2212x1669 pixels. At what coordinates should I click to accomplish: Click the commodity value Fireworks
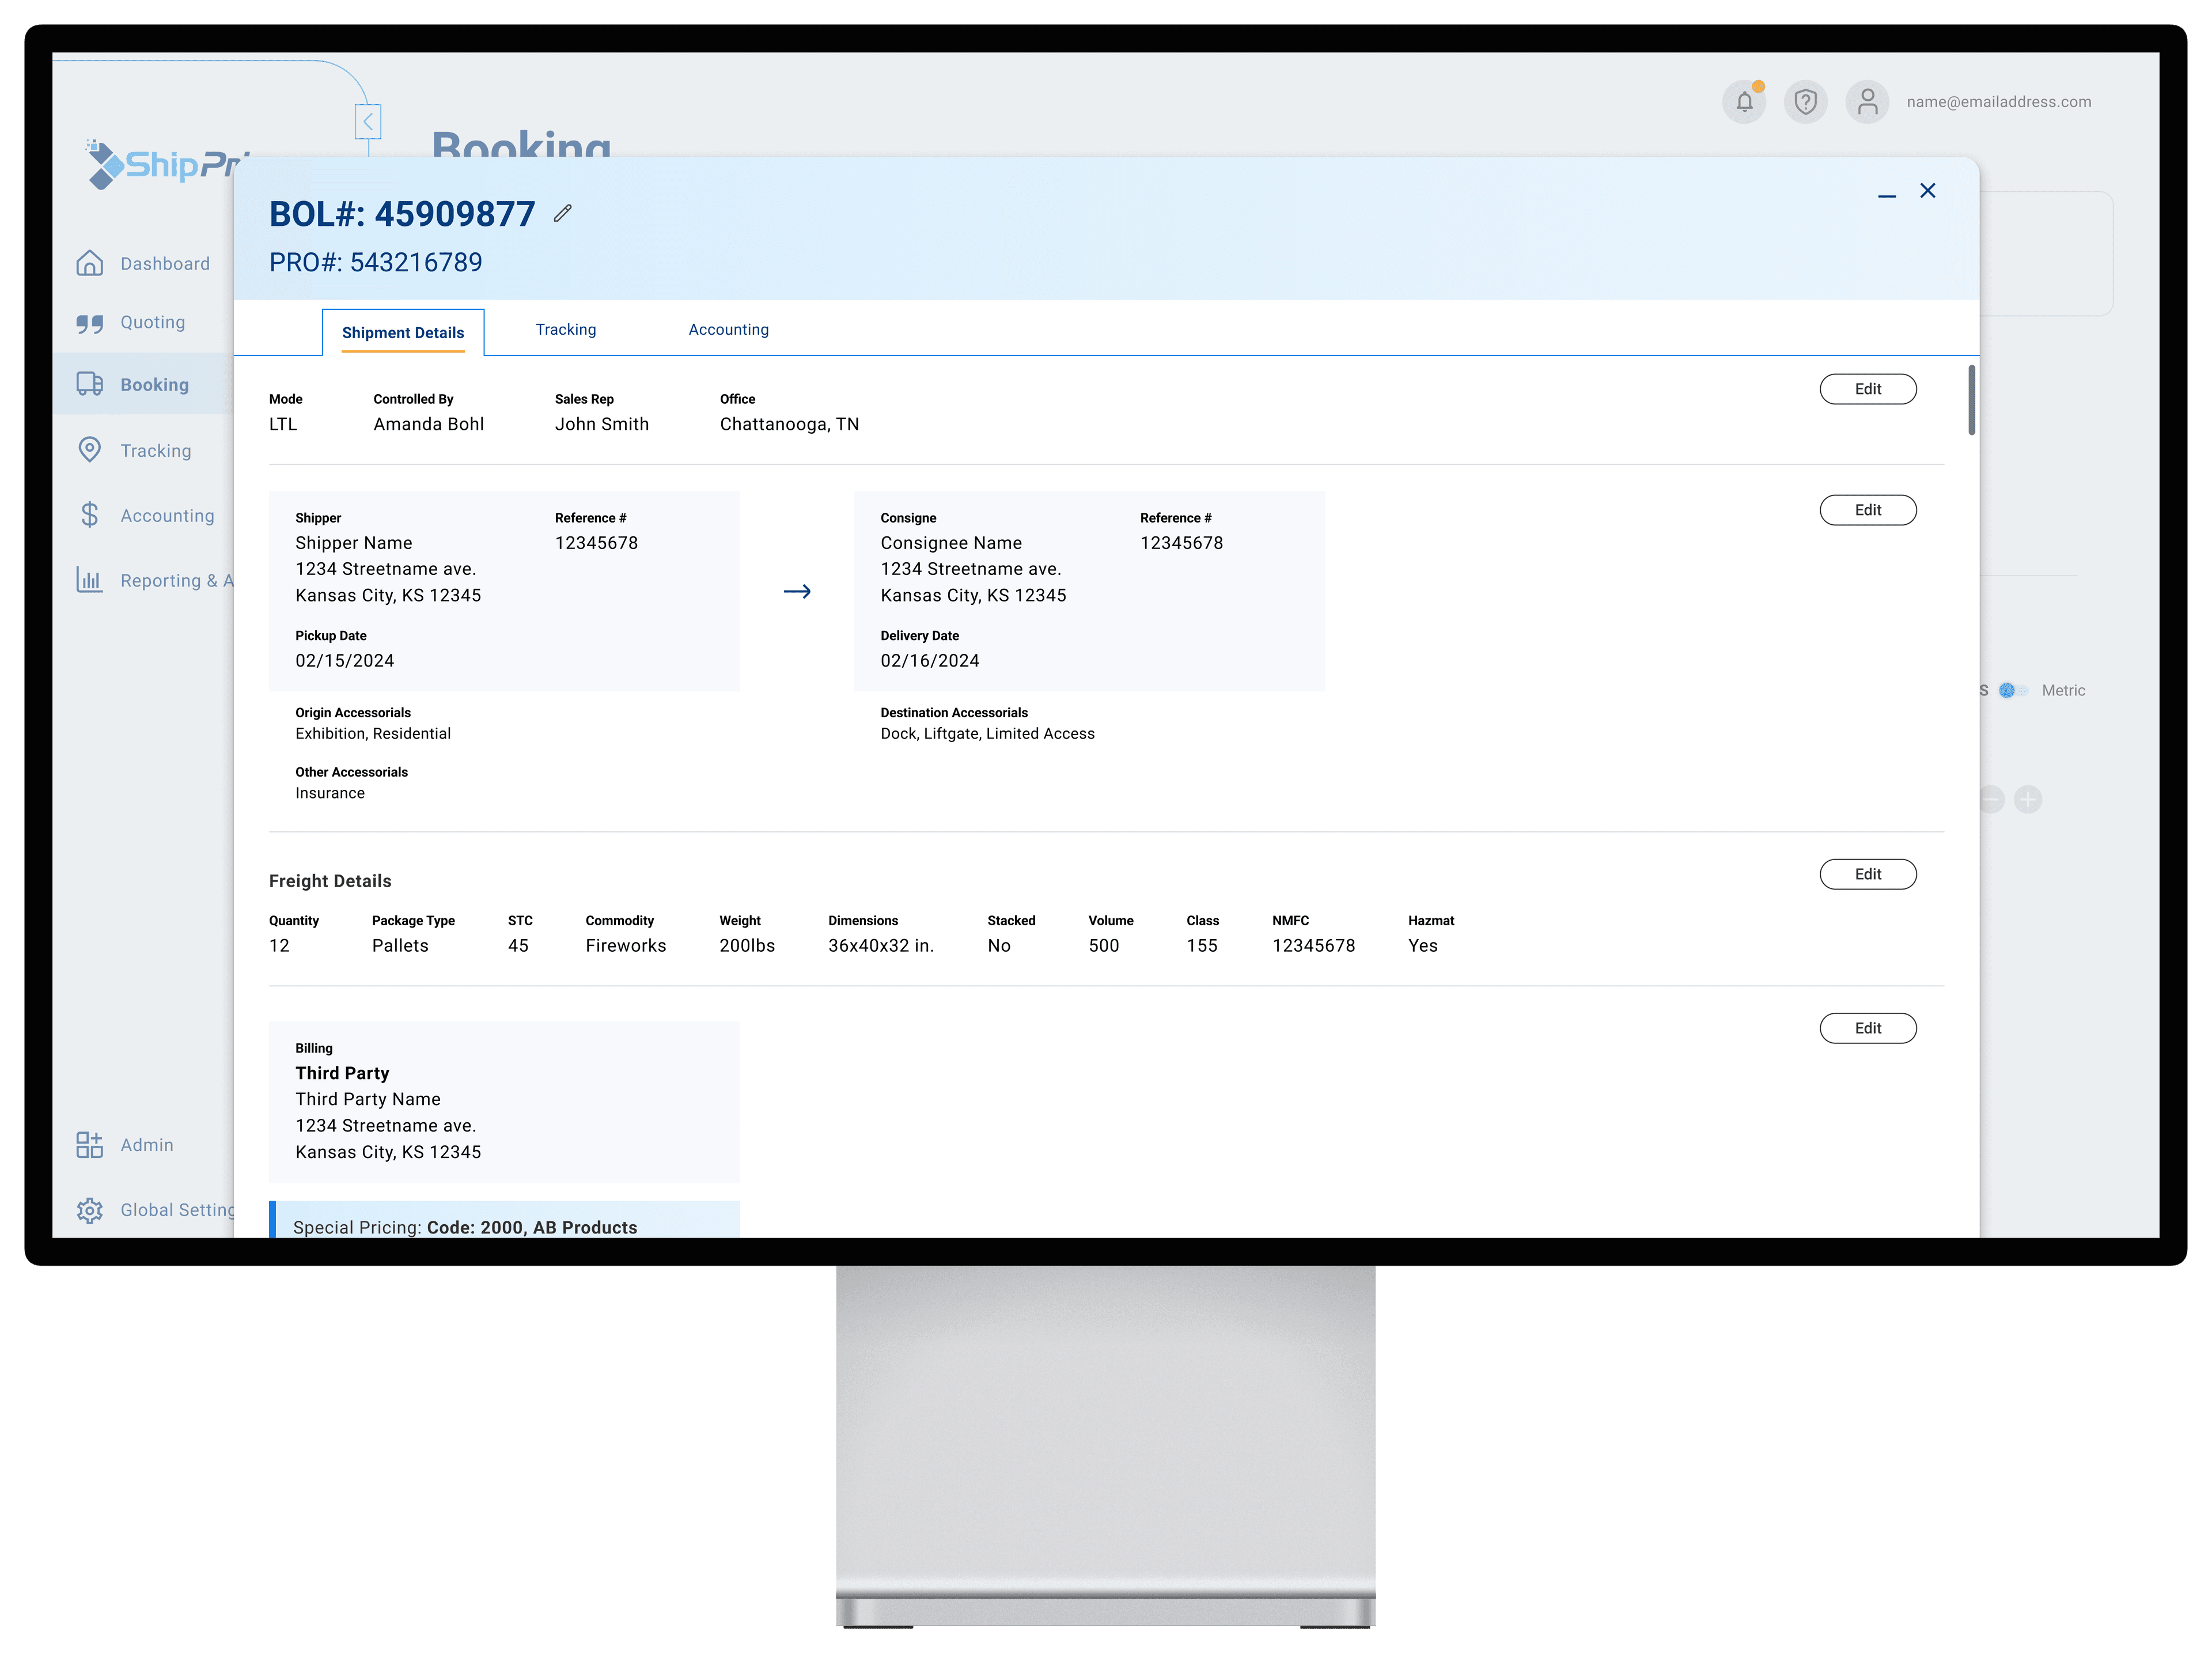pos(625,946)
